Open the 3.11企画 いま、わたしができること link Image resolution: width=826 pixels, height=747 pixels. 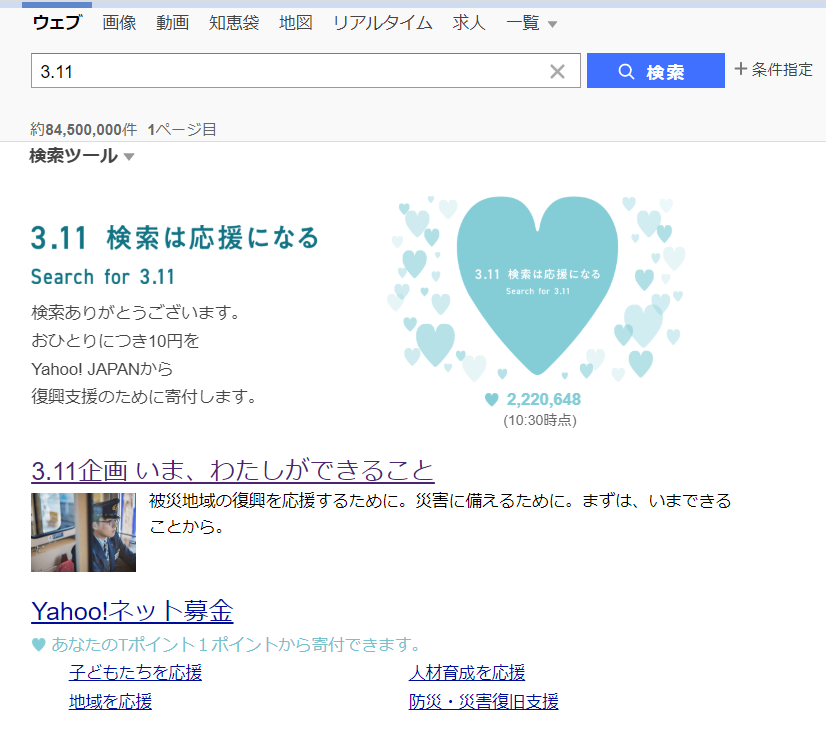(233, 470)
